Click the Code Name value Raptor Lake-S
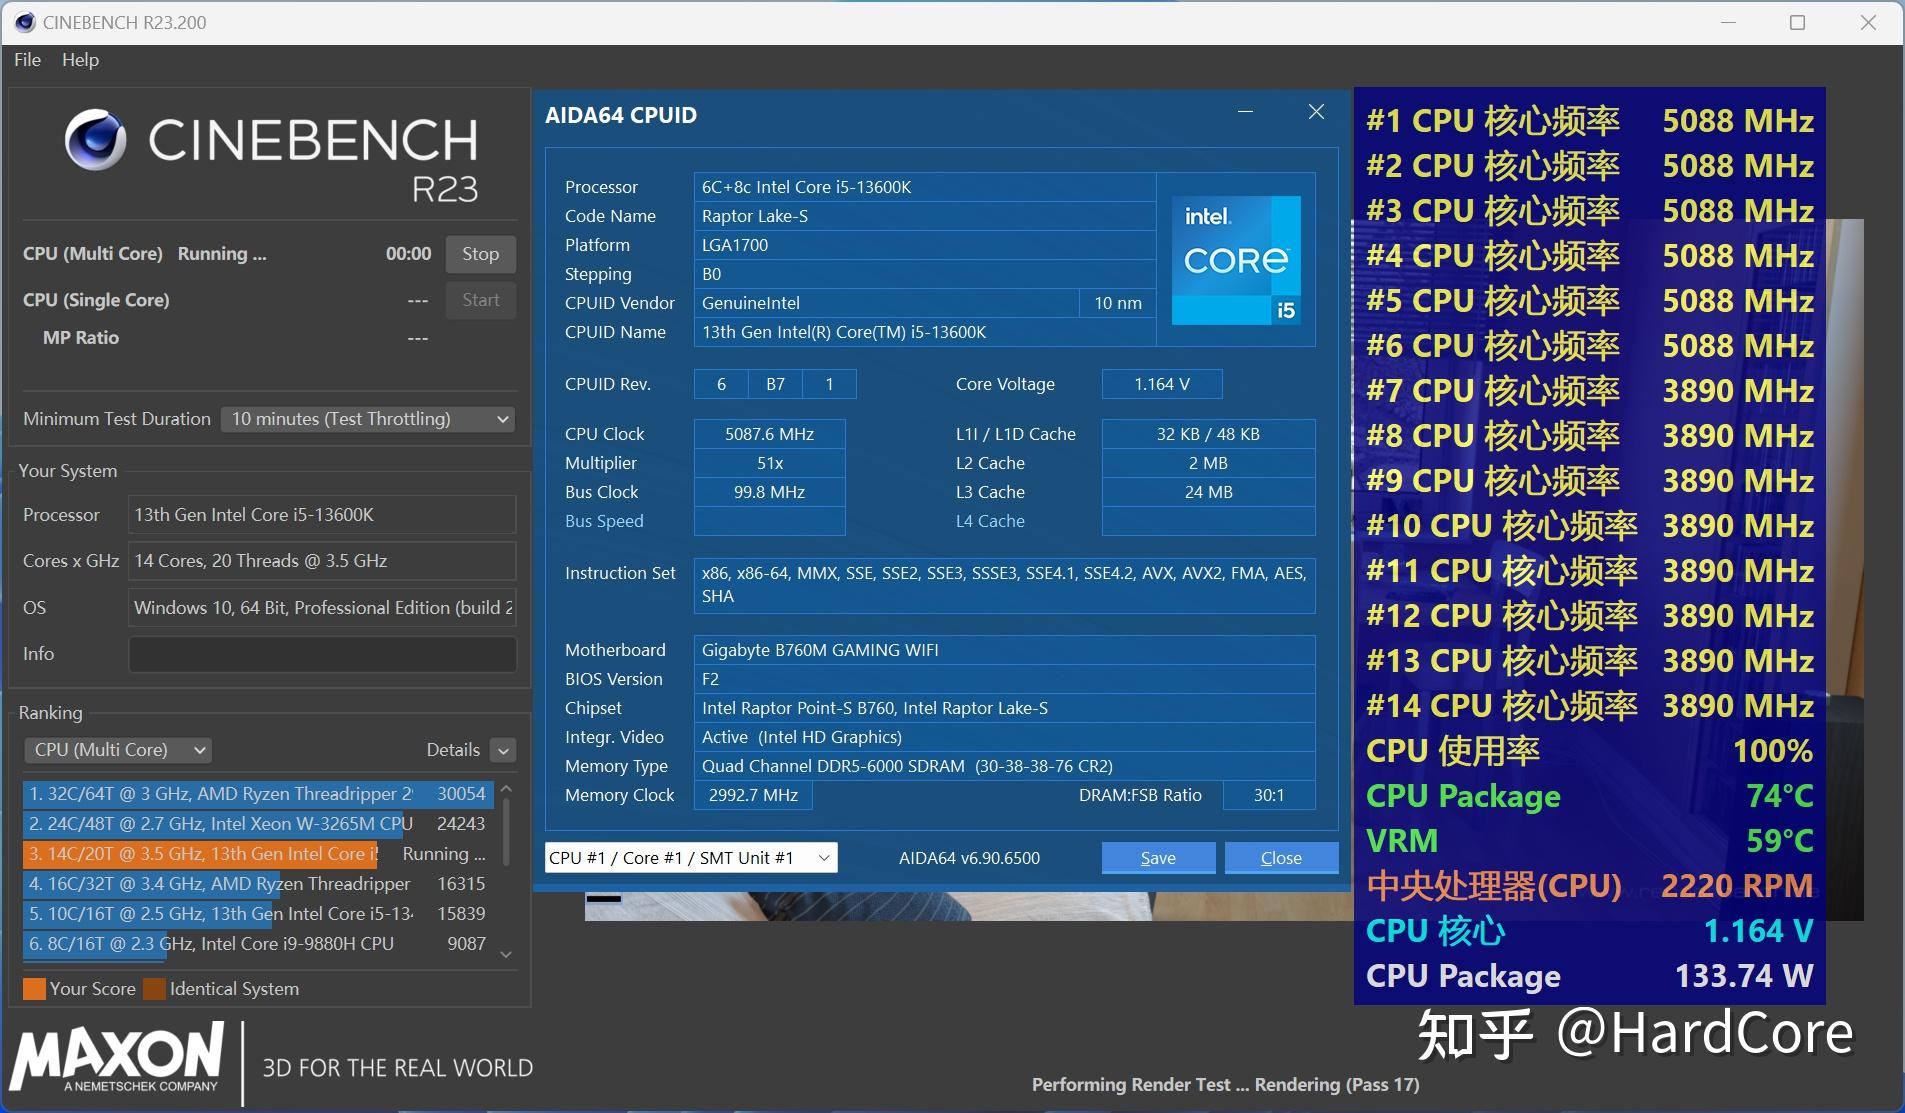 coord(924,216)
